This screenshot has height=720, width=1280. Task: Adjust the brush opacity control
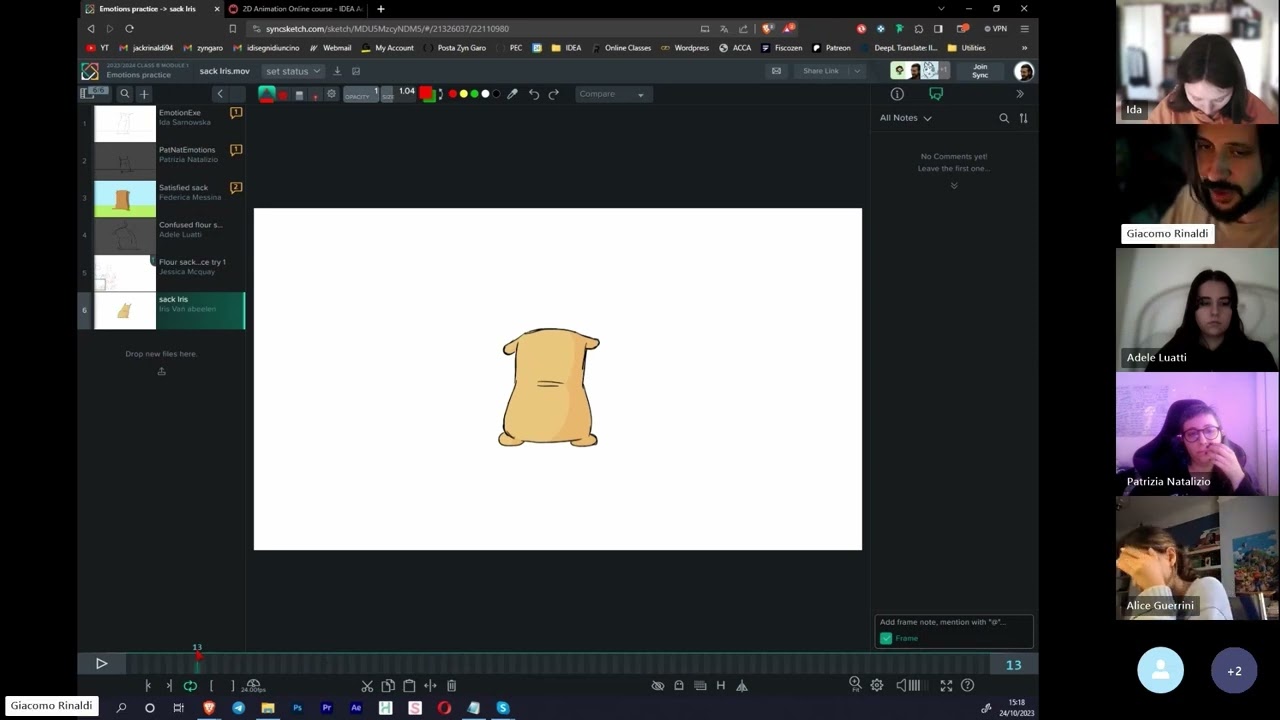coord(360,94)
